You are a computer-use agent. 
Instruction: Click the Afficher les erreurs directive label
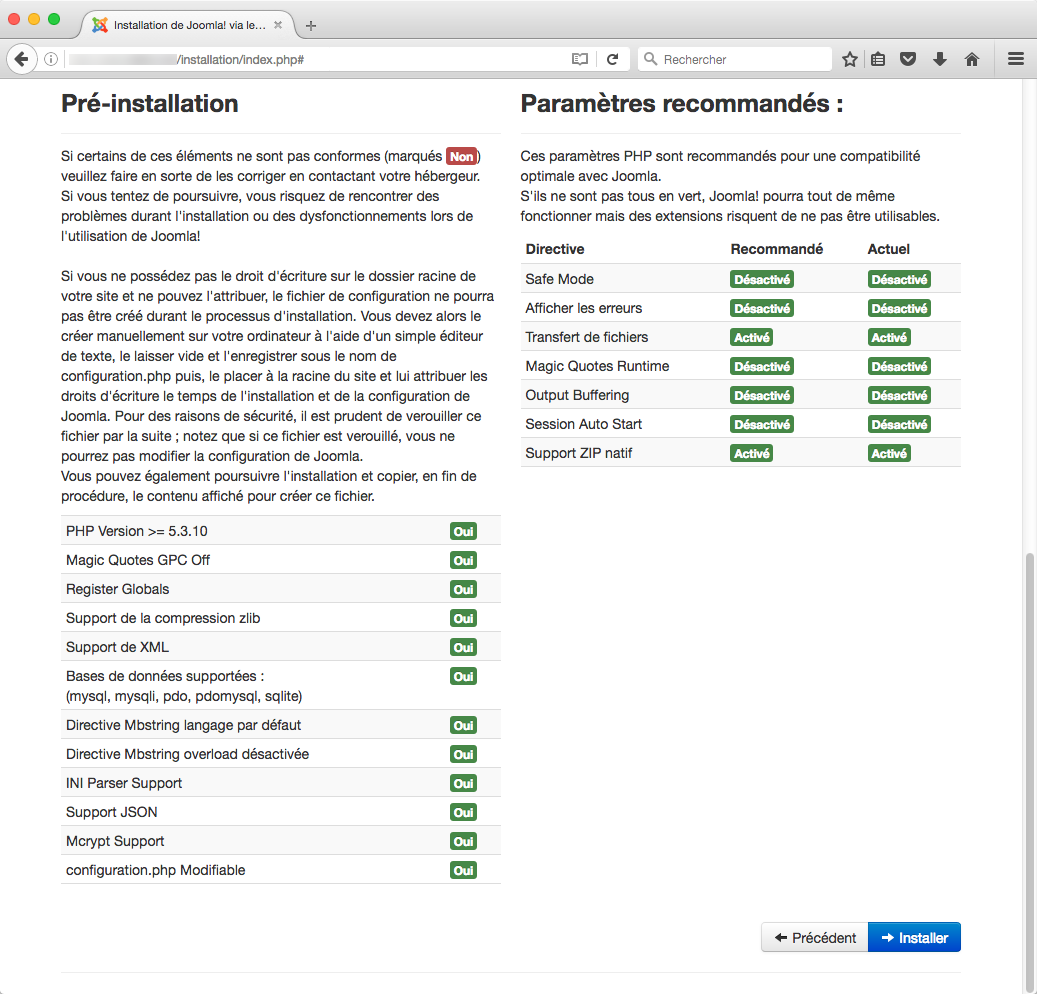click(x=583, y=308)
